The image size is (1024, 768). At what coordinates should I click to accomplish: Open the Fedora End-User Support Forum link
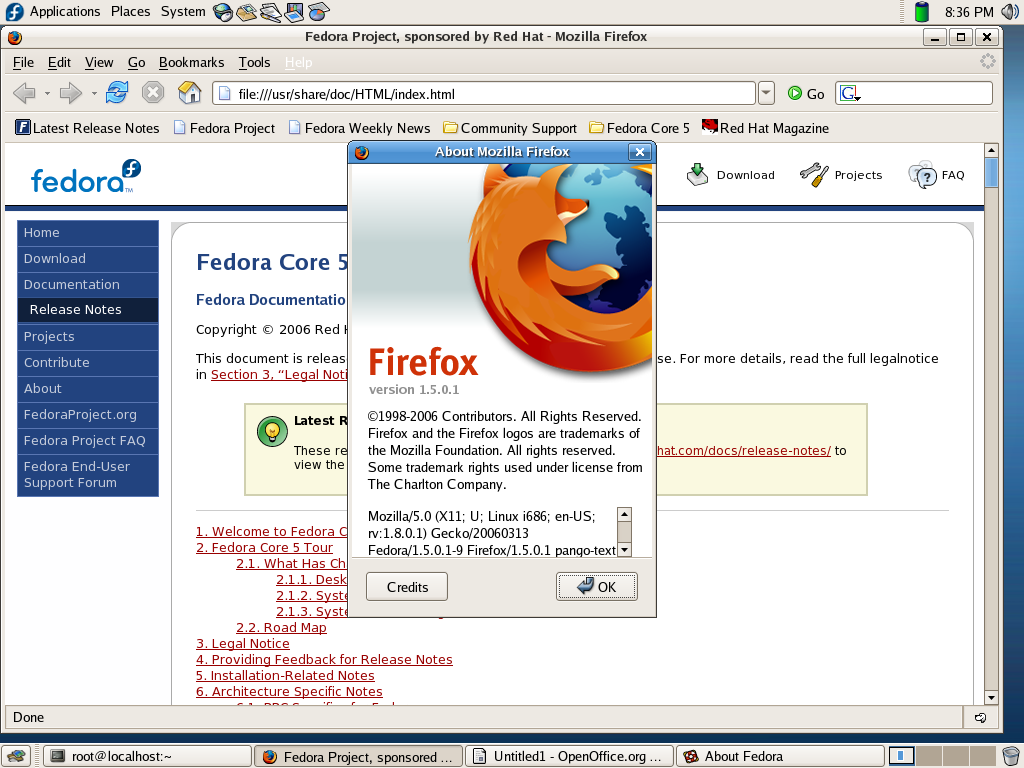tap(88, 475)
